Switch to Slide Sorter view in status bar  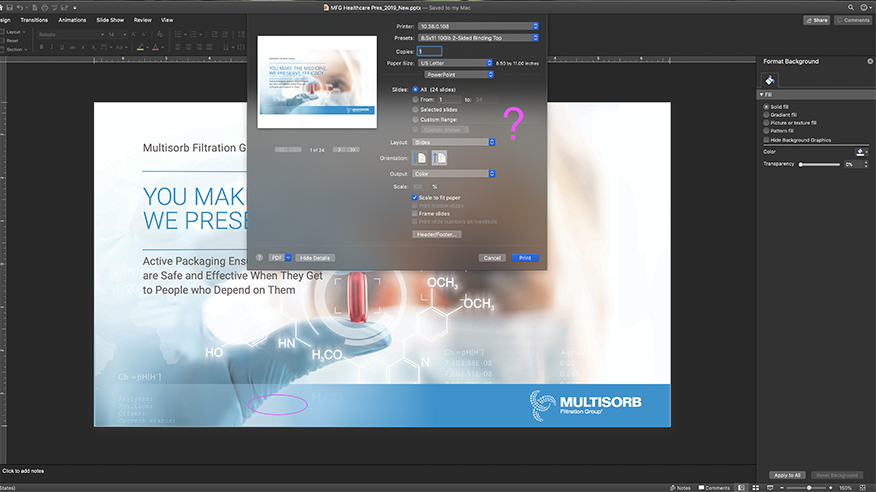coord(755,488)
